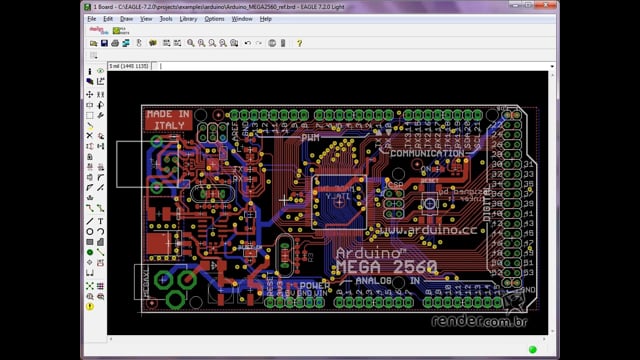Click the Ratsnest tool icon
640x360 pixels.
click(90, 286)
